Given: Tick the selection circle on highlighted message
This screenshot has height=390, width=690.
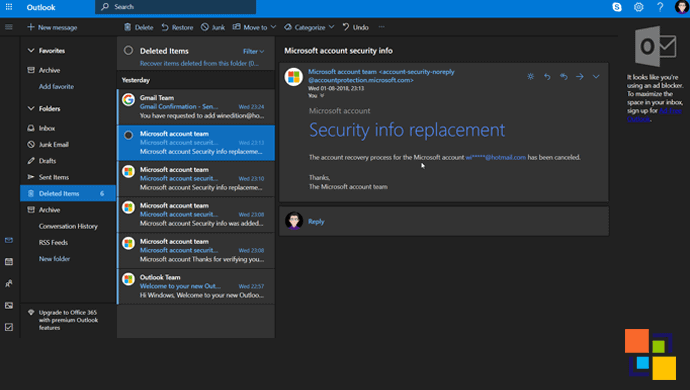Looking at the screenshot, I should click(x=128, y=136).
